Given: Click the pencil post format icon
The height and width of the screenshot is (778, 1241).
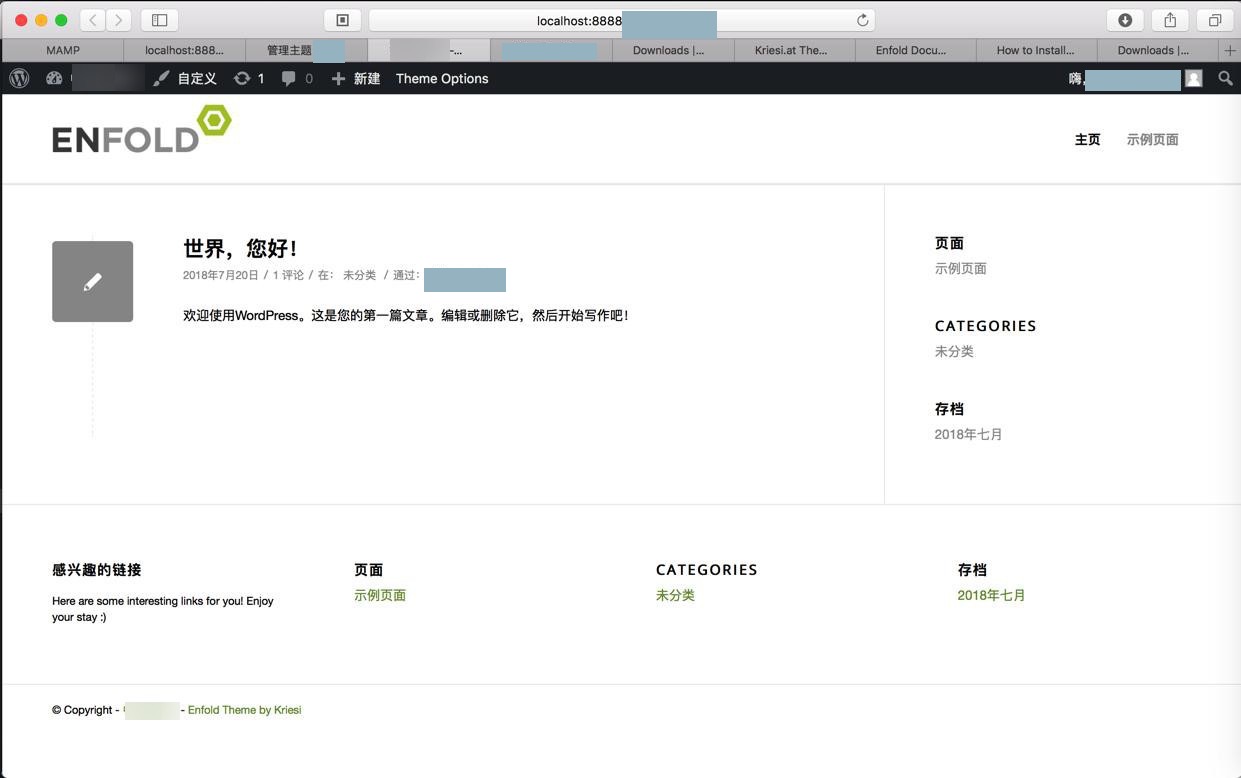Looking at the screenshot, I should [92, 281].
